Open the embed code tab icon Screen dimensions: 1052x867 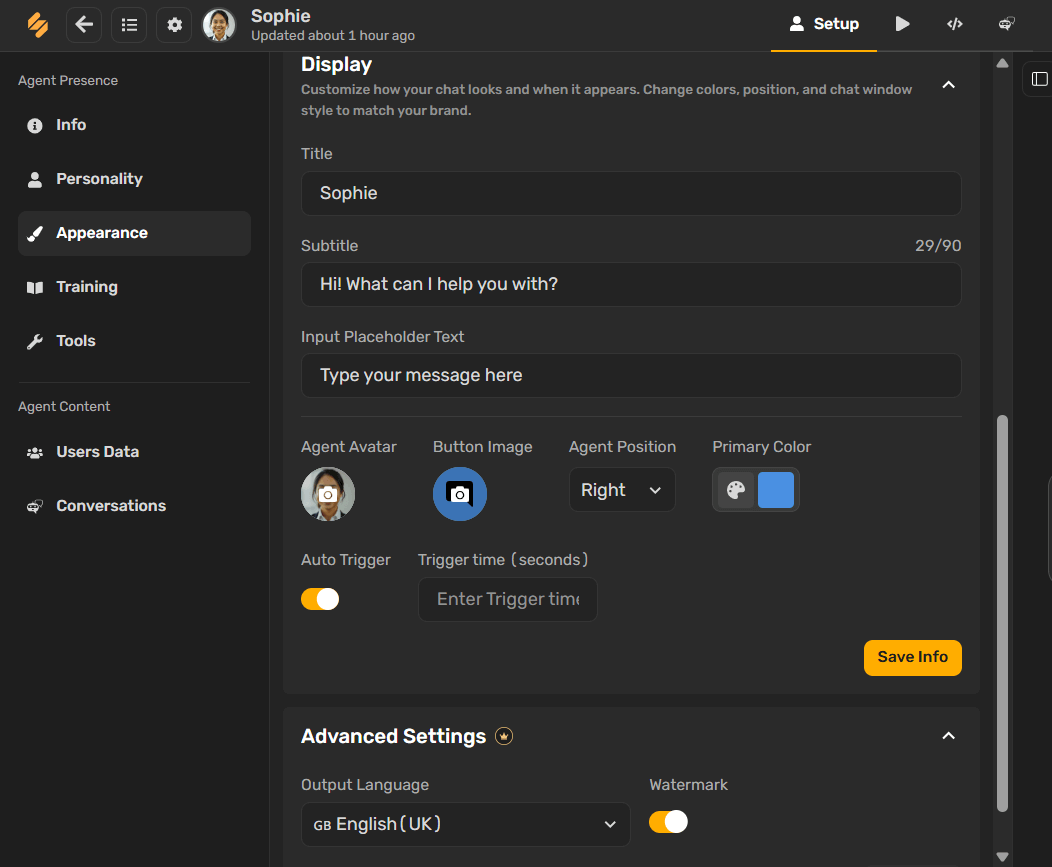(x=955, y=24)
